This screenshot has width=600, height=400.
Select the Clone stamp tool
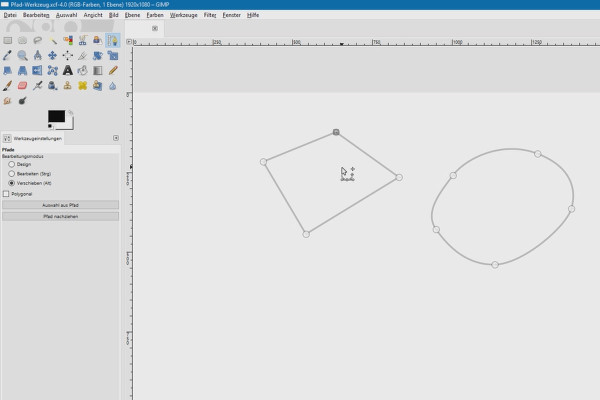[68, 86]
